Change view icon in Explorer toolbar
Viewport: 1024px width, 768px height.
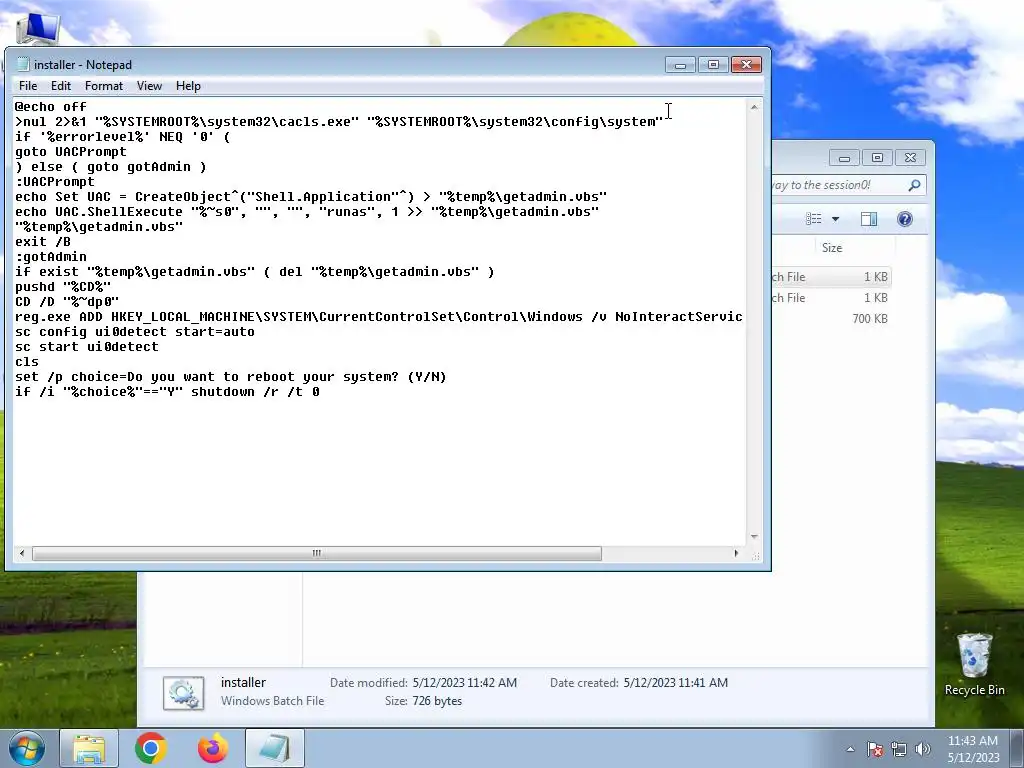[814, 219]
